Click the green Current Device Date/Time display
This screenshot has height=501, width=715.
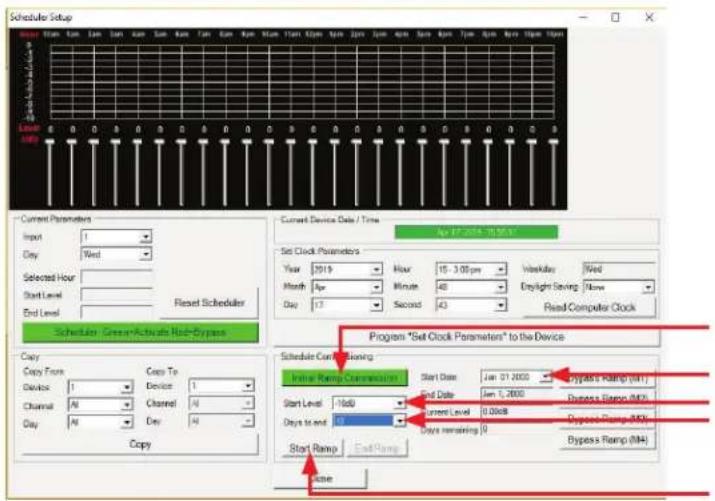(x=476, y=232)
